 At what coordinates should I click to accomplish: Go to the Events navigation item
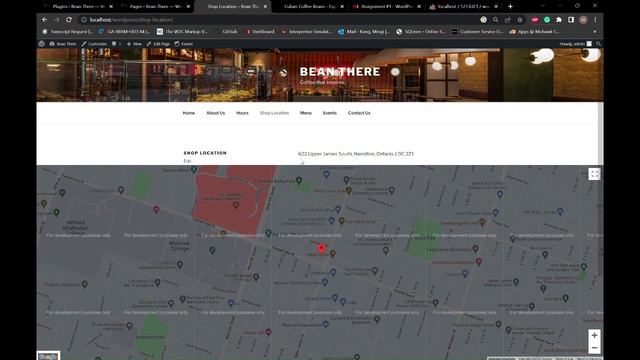[330, 113]
